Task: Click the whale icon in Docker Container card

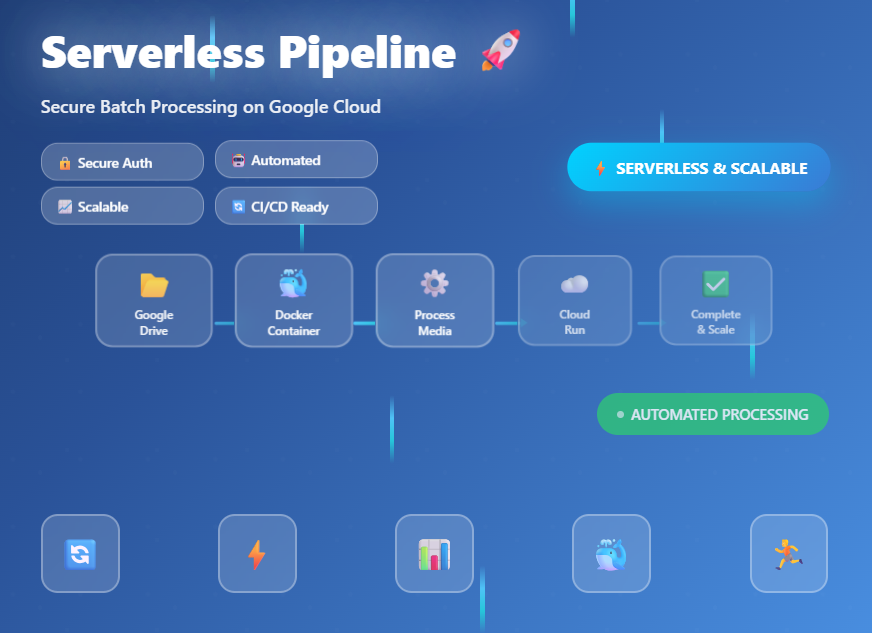Action: click(293, 283)
